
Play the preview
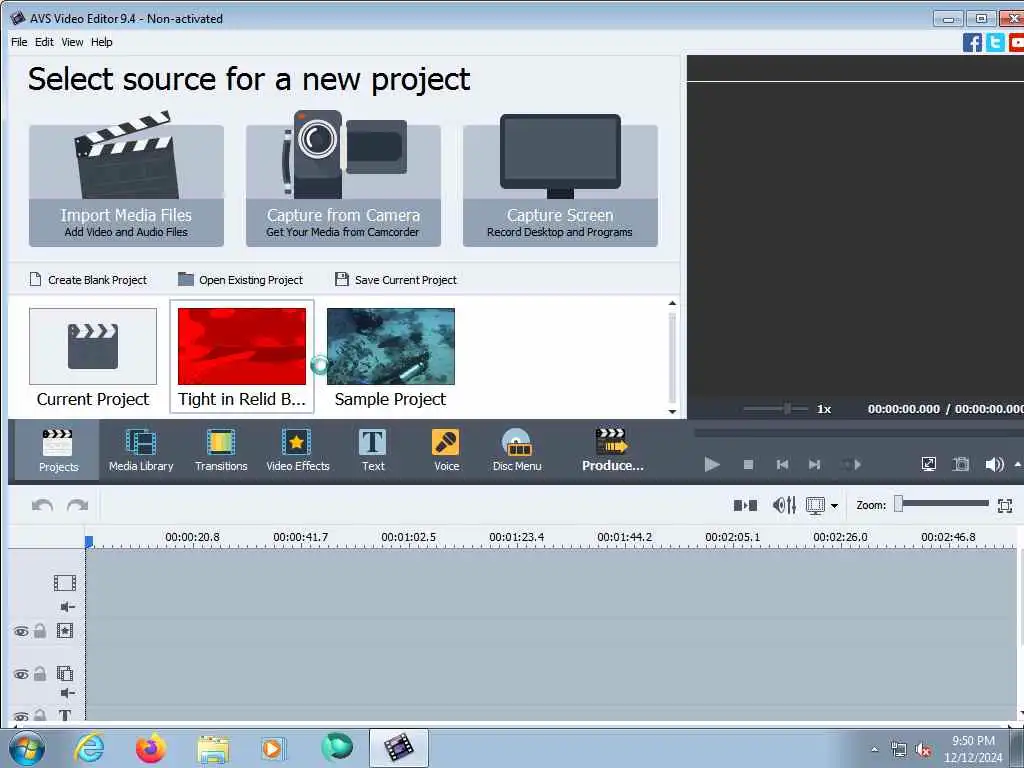click(x=712, y=464)
